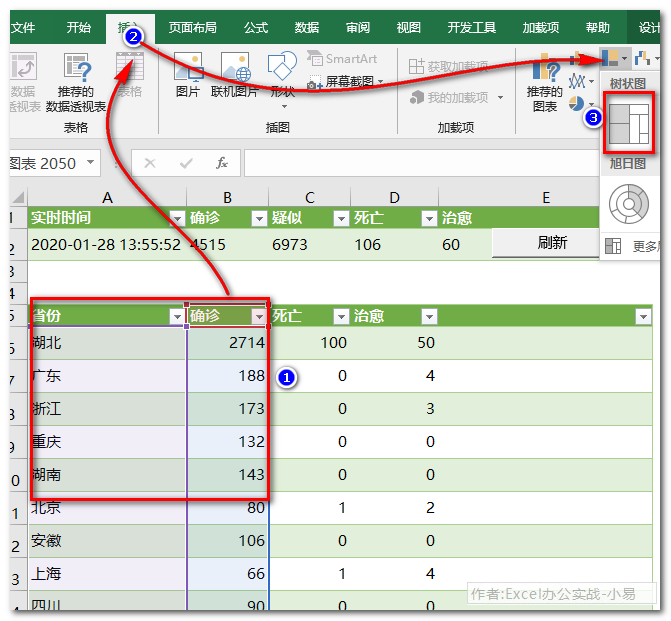
Task: Open the name box dropdown arrow
Action: click(x=90, y=163)
